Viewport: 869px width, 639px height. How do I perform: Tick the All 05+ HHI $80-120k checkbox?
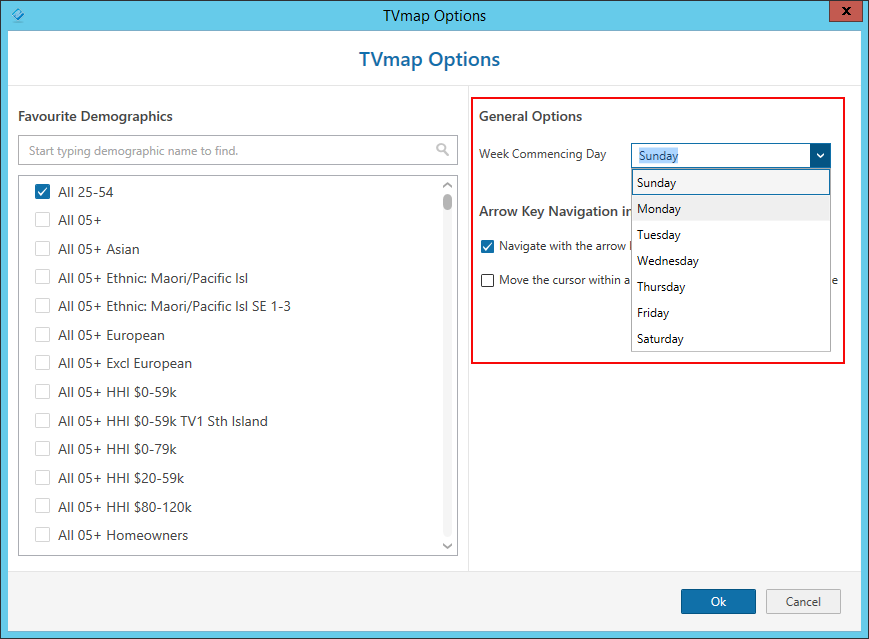coord(42,507)
